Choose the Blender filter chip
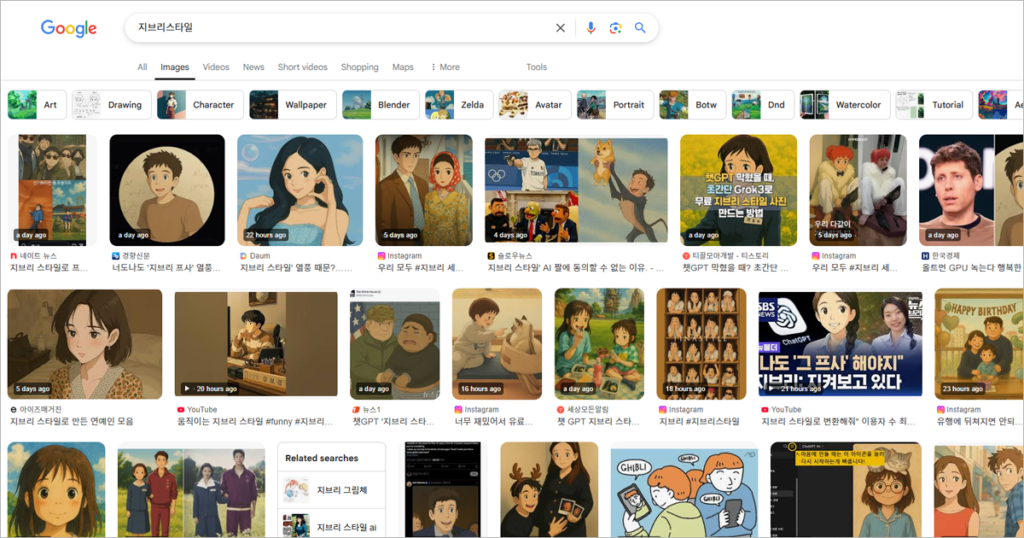Viewport: 1024px width, 538px height. 381,104
